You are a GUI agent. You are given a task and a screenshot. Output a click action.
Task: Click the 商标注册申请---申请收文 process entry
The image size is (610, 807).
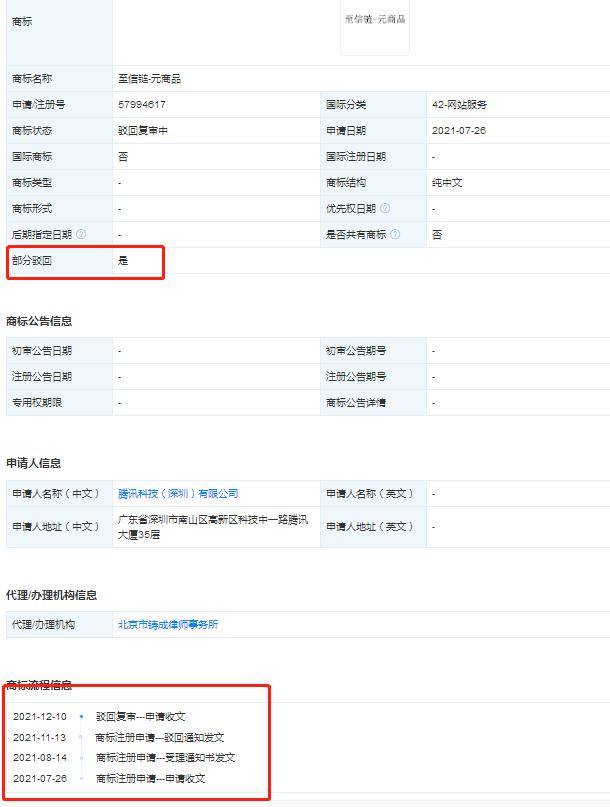[150, 778]
